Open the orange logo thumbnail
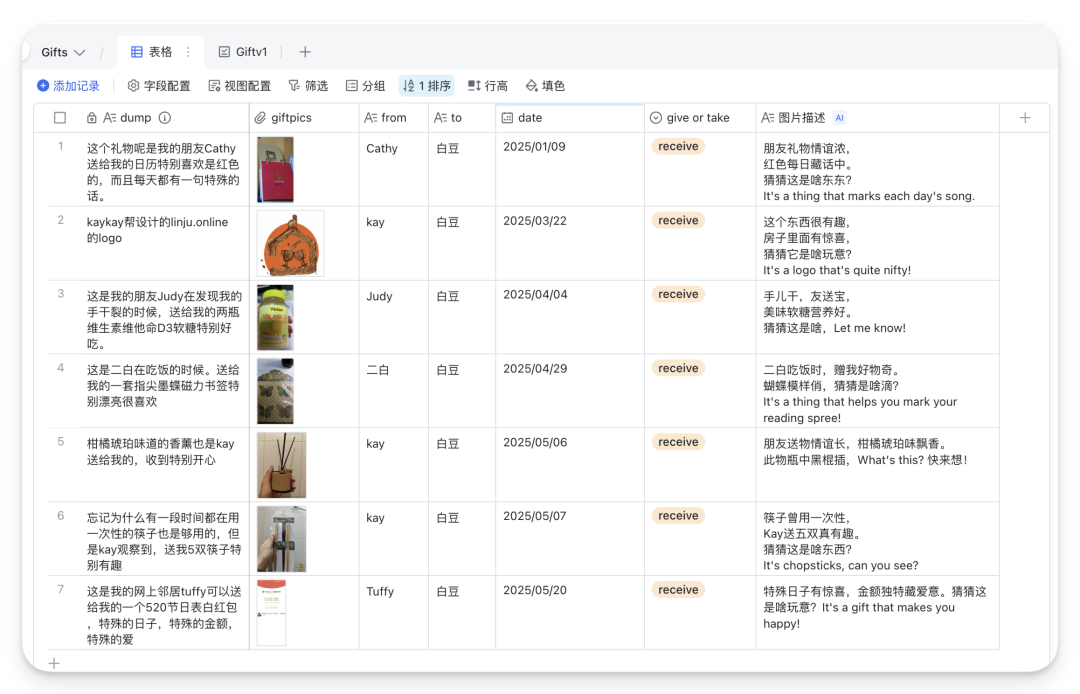The image size is (1080, 694). (x=290, y=244)
